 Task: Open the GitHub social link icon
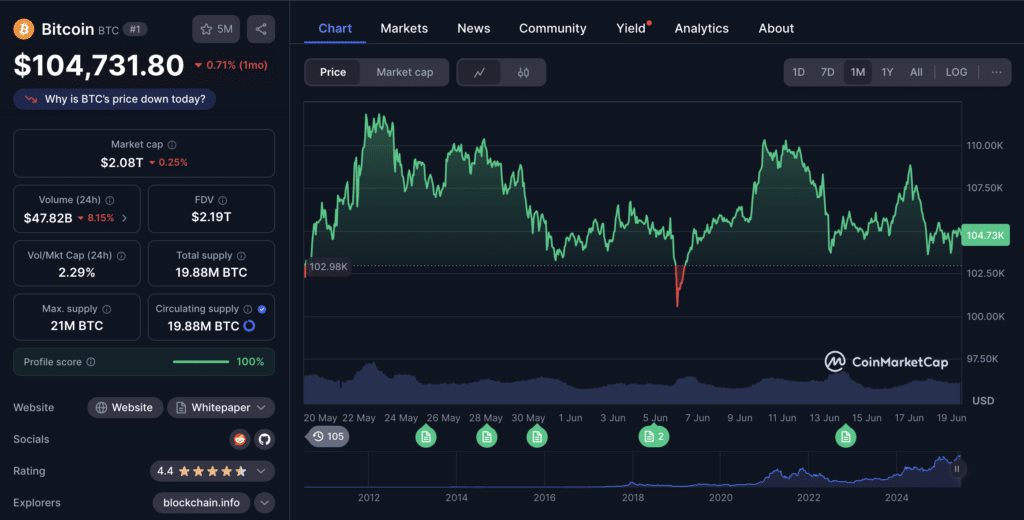point(264,439)
